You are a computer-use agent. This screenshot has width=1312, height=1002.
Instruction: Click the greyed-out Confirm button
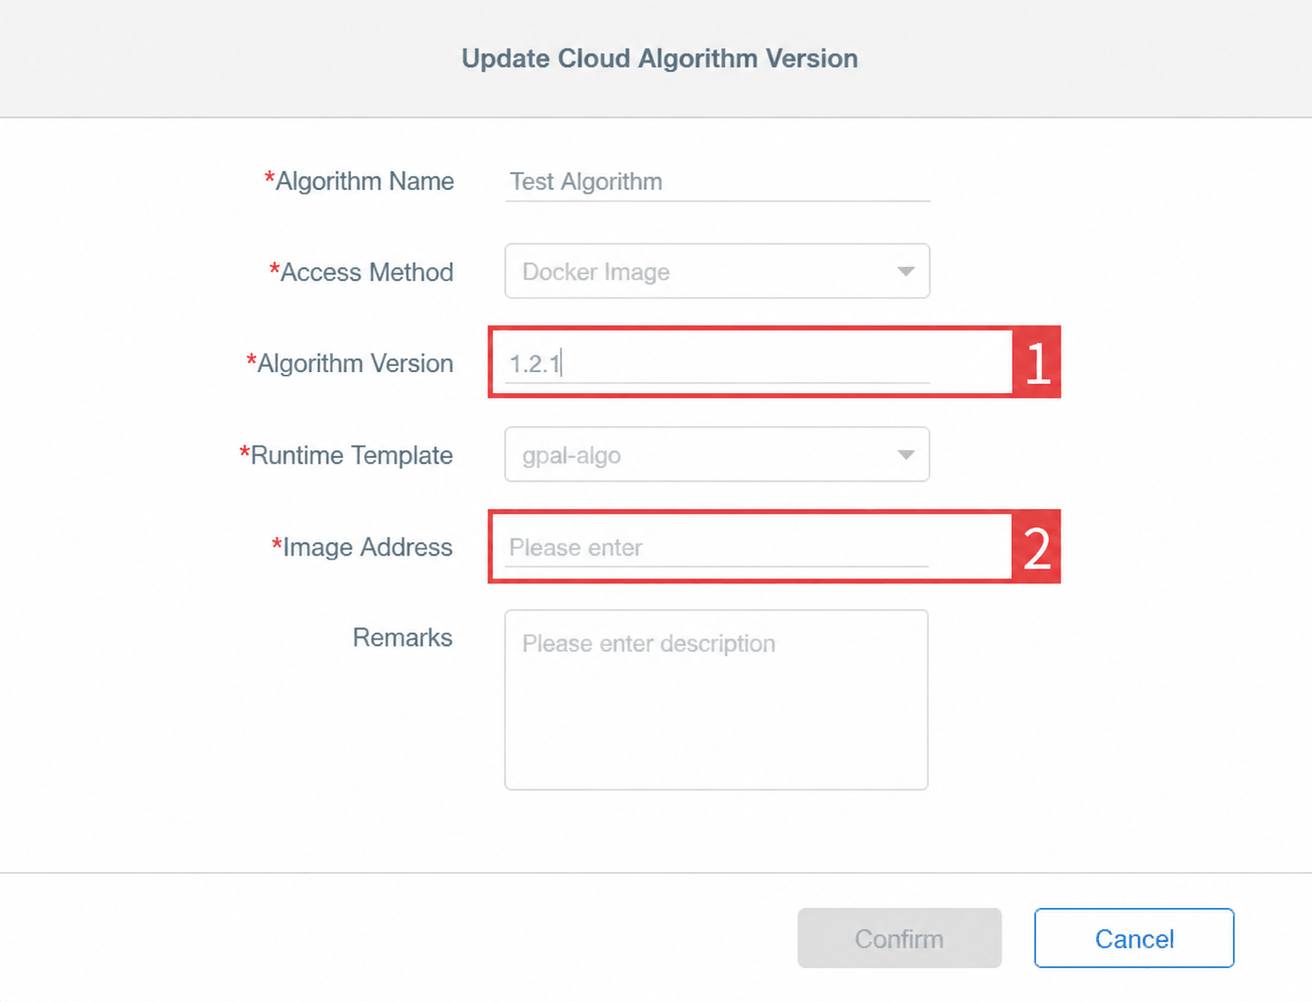click(899, 938)
